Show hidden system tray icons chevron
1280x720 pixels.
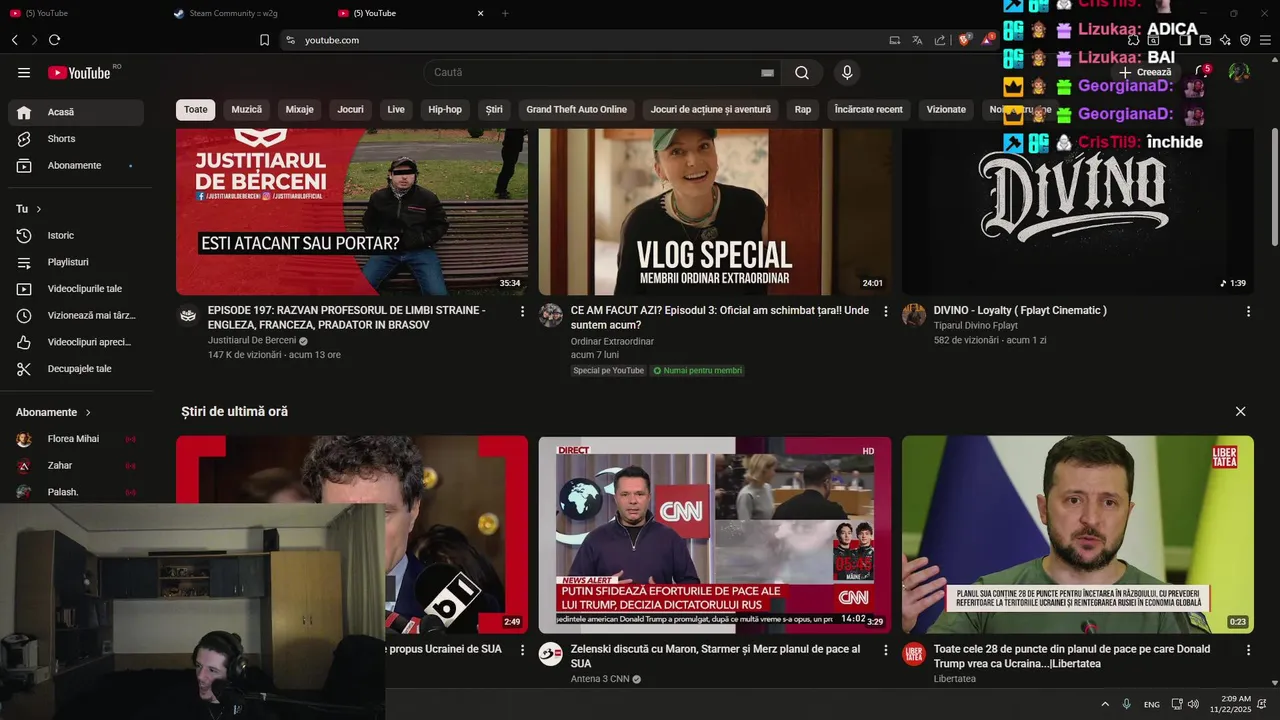click(x=1105, y=704)
